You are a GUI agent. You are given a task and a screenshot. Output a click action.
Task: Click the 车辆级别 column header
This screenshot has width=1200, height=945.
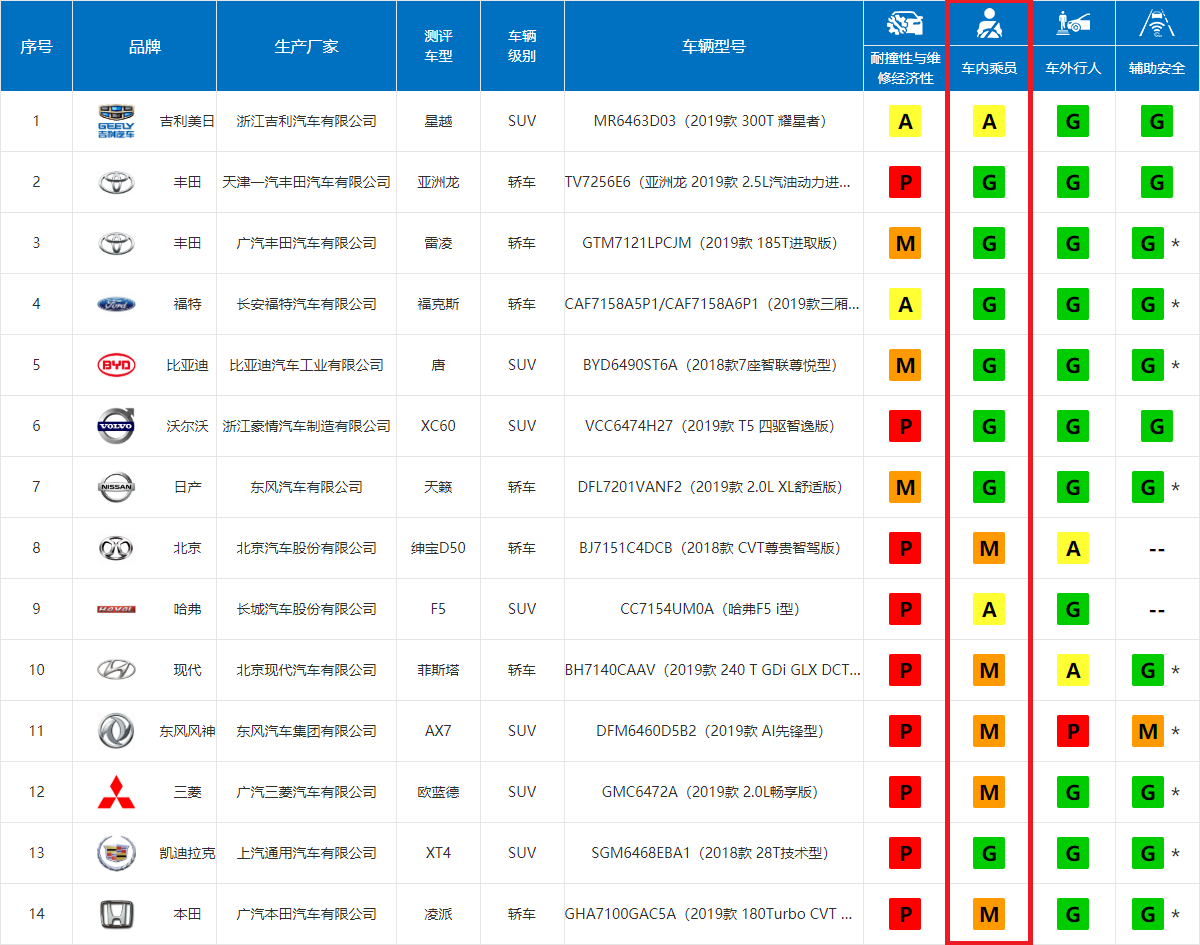coord(522,46)
